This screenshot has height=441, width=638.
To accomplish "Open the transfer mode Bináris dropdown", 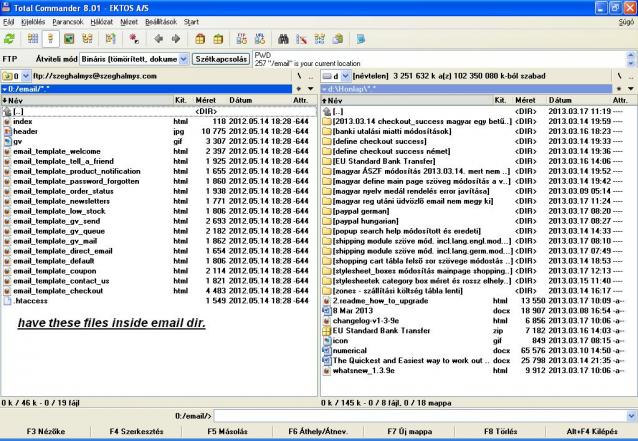I will (x=184, y=59).
